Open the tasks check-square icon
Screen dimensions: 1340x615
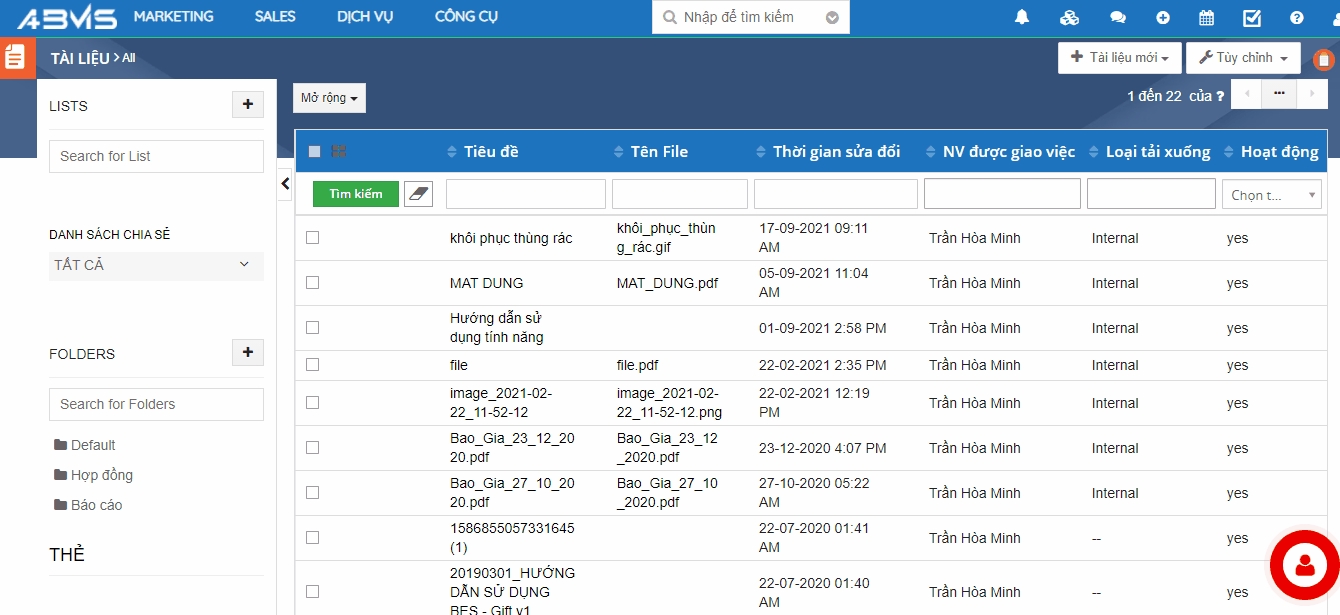pos(1252,17)
